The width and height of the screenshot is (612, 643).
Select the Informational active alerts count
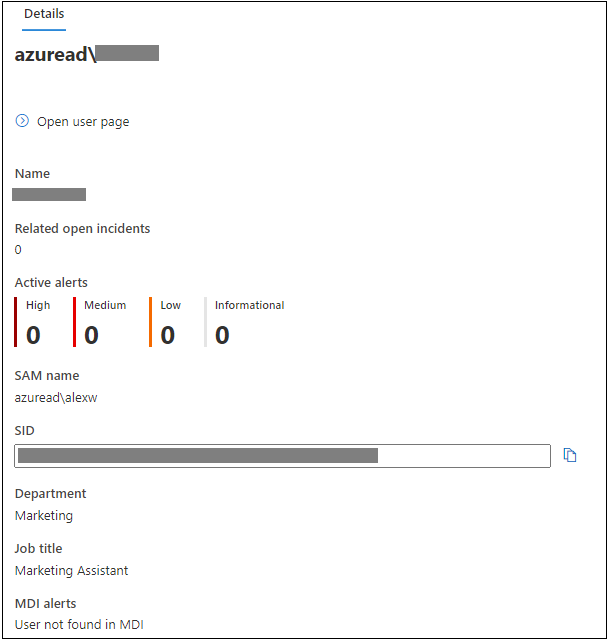coord(223,336)
